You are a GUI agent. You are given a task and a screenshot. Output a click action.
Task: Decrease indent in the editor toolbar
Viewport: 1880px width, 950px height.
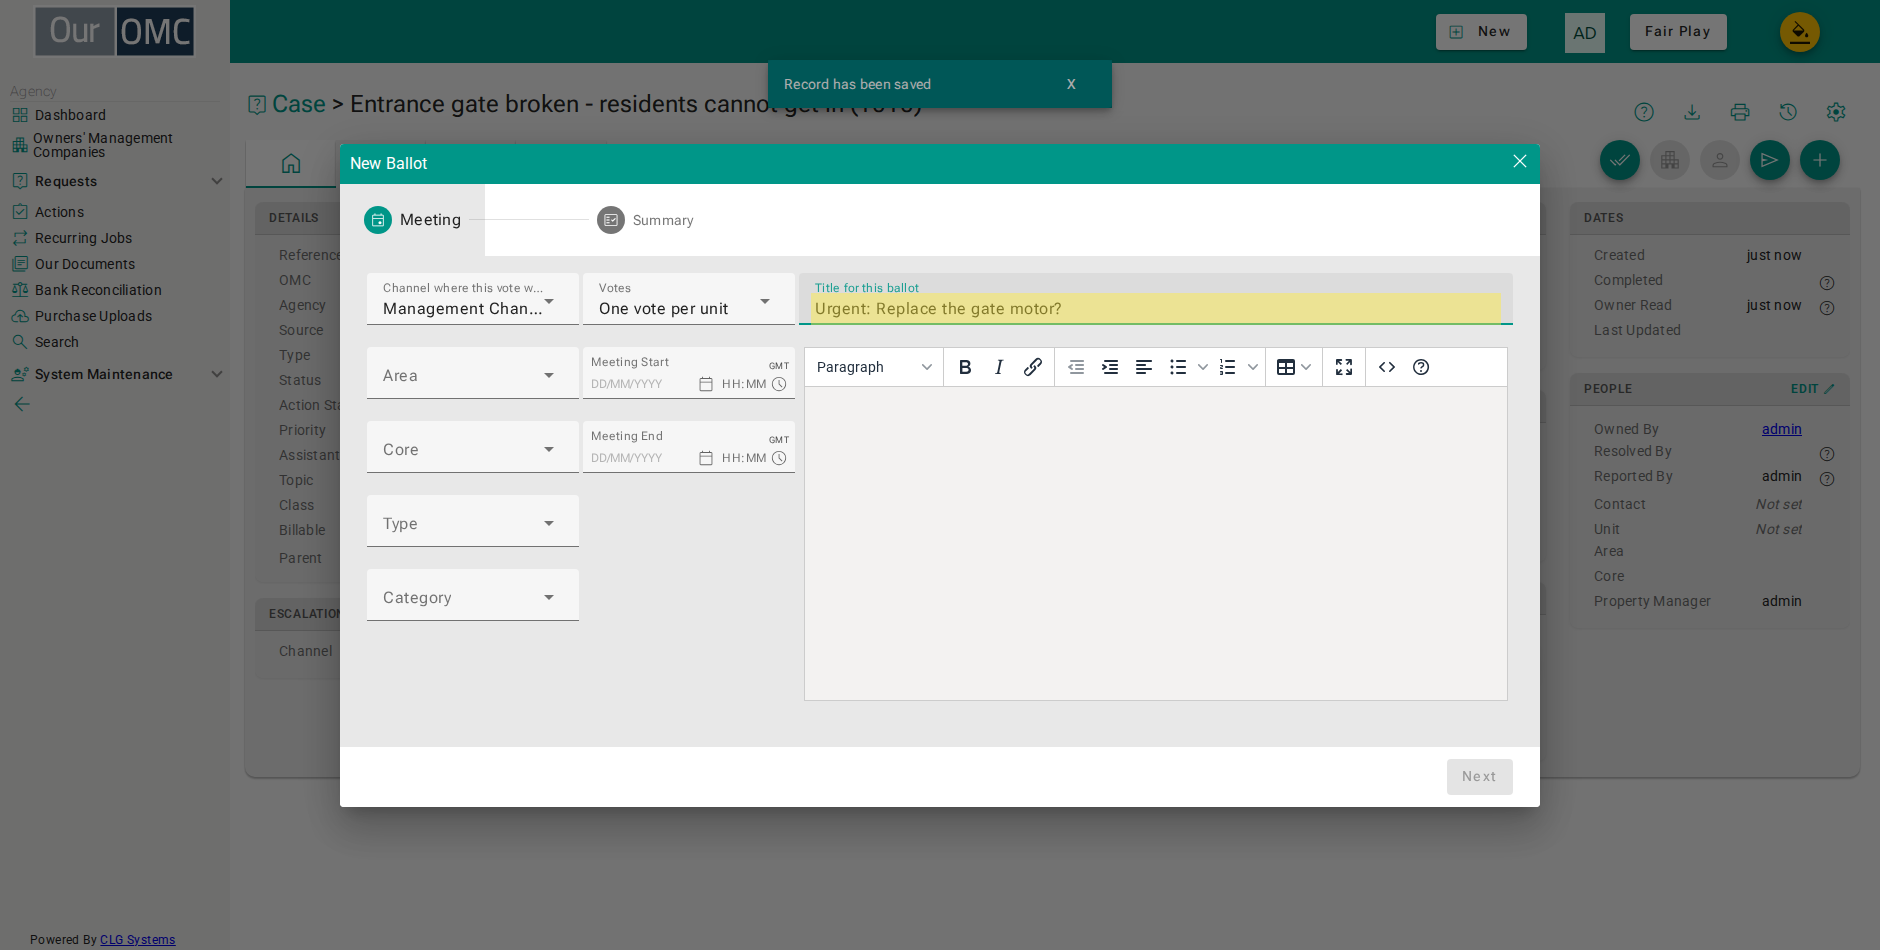[1076, 367]
